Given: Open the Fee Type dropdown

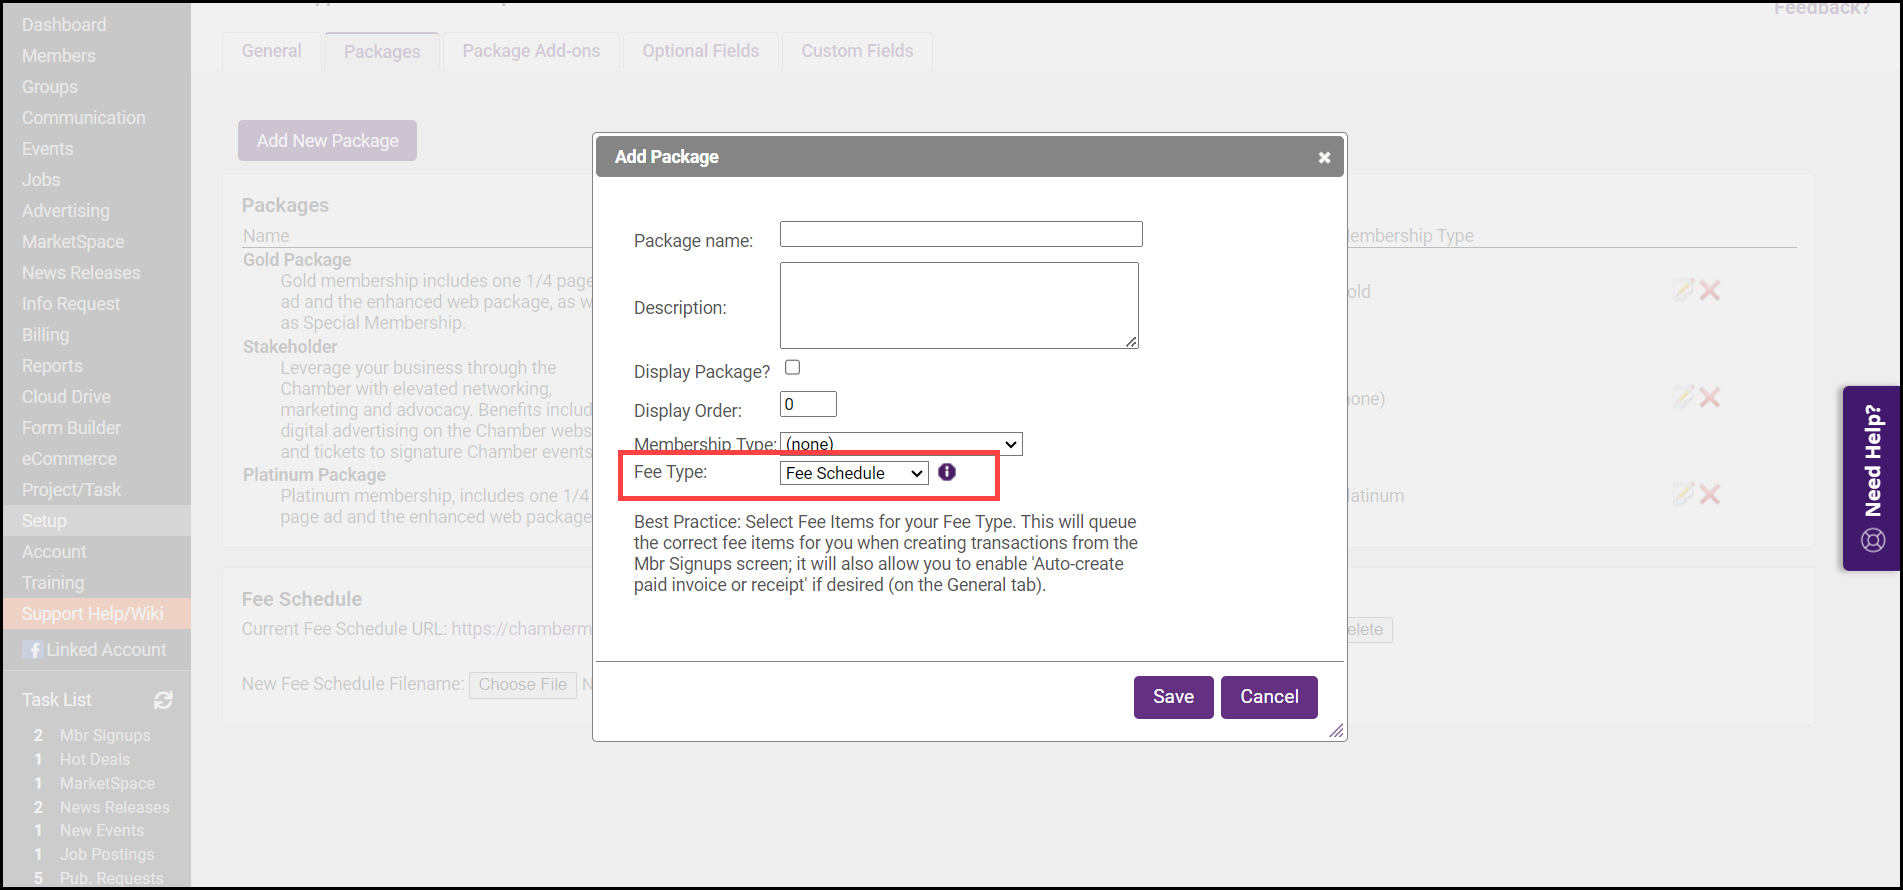Looking at the screenshot, I should pyautogui.click(x=854, y=473).
